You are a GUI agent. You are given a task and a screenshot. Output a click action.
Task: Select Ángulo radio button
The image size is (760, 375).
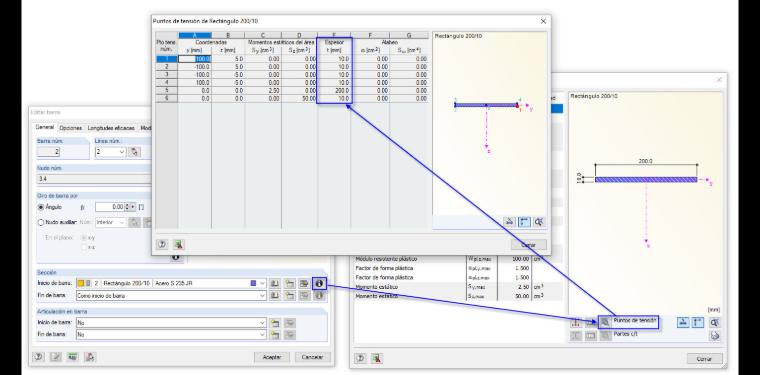click(41, 207)
